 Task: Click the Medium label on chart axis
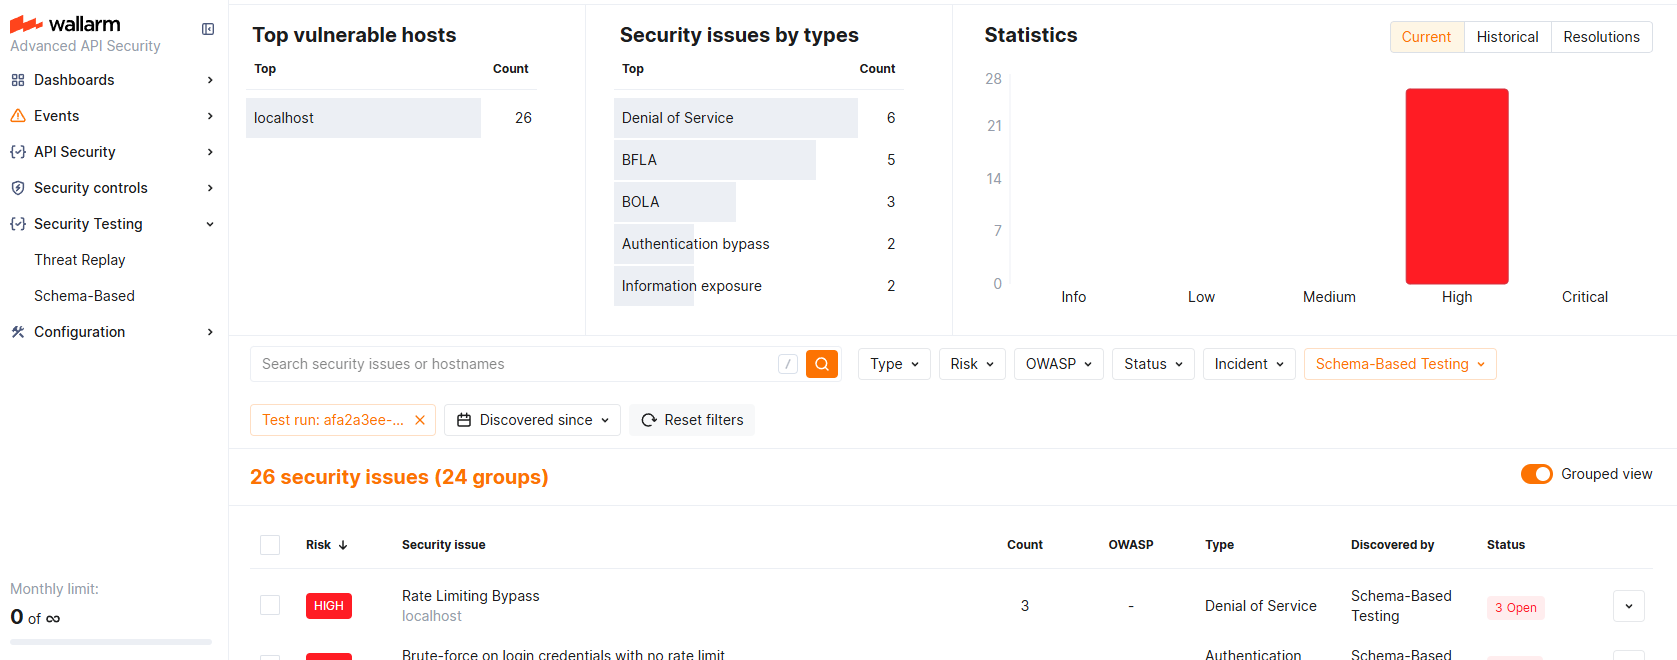1329,297
